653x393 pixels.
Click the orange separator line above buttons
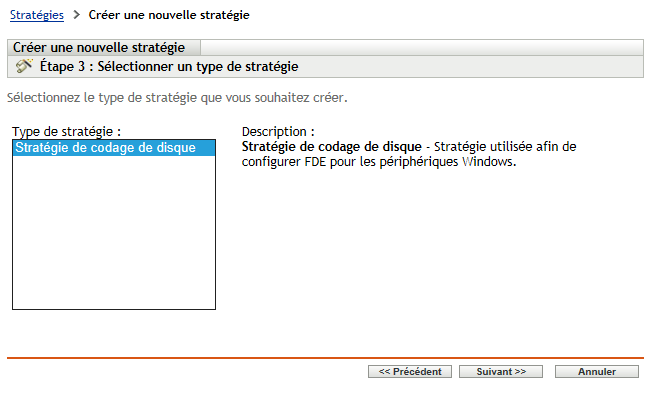coord(325,358)
